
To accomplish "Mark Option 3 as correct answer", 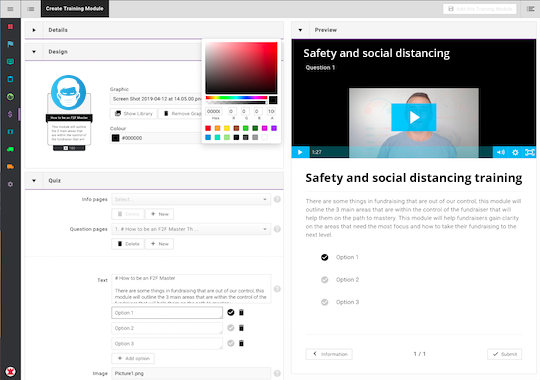I will click(231, 343).
